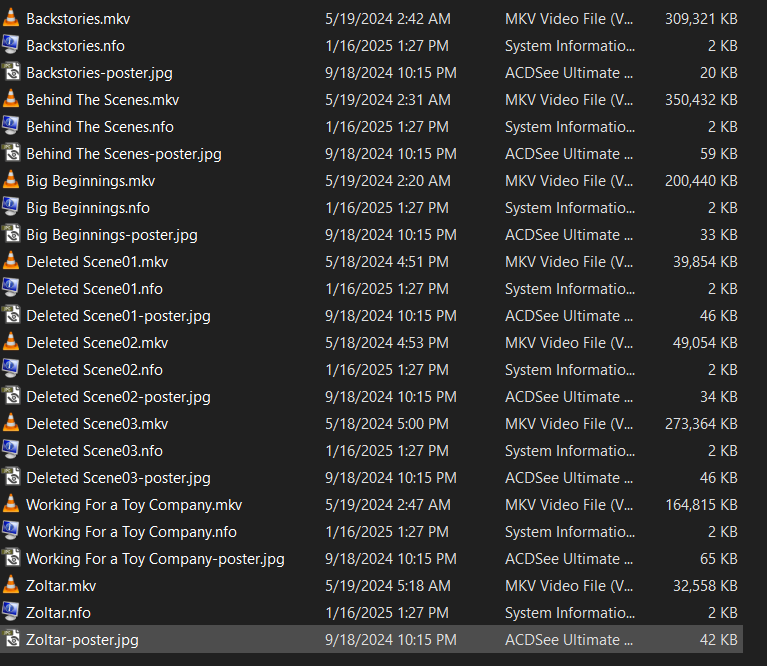
Task: Click the system info icon for Zoltar.nfo
Action: (x=11, y=612)
